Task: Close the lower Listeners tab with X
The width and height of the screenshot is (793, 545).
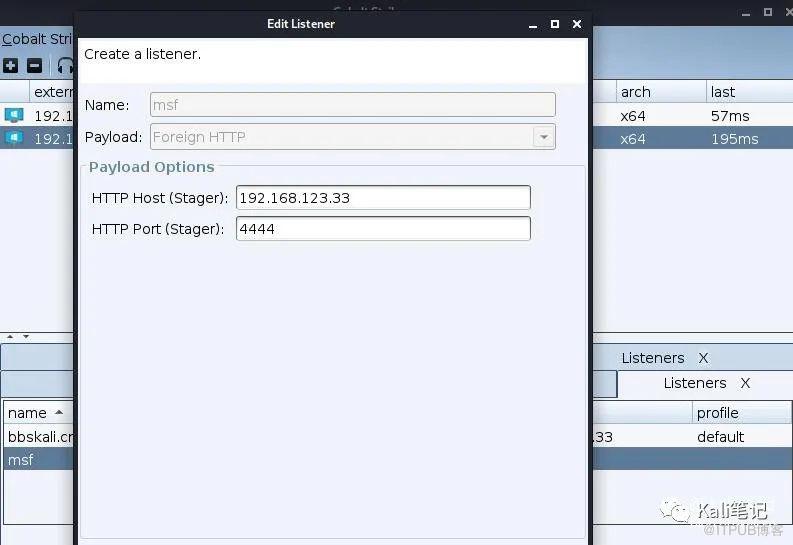Action: 745,383
